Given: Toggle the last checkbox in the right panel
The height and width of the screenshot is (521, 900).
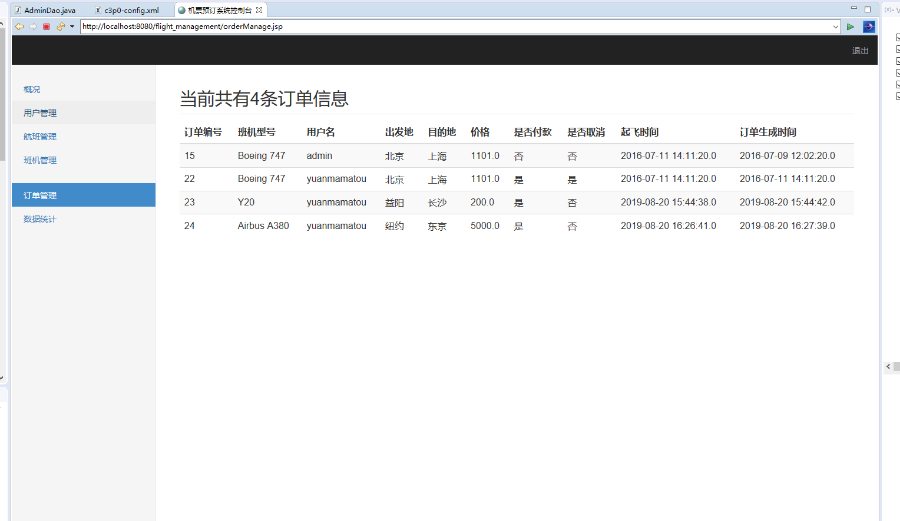Looking at the screenshot, I should 897,96.
